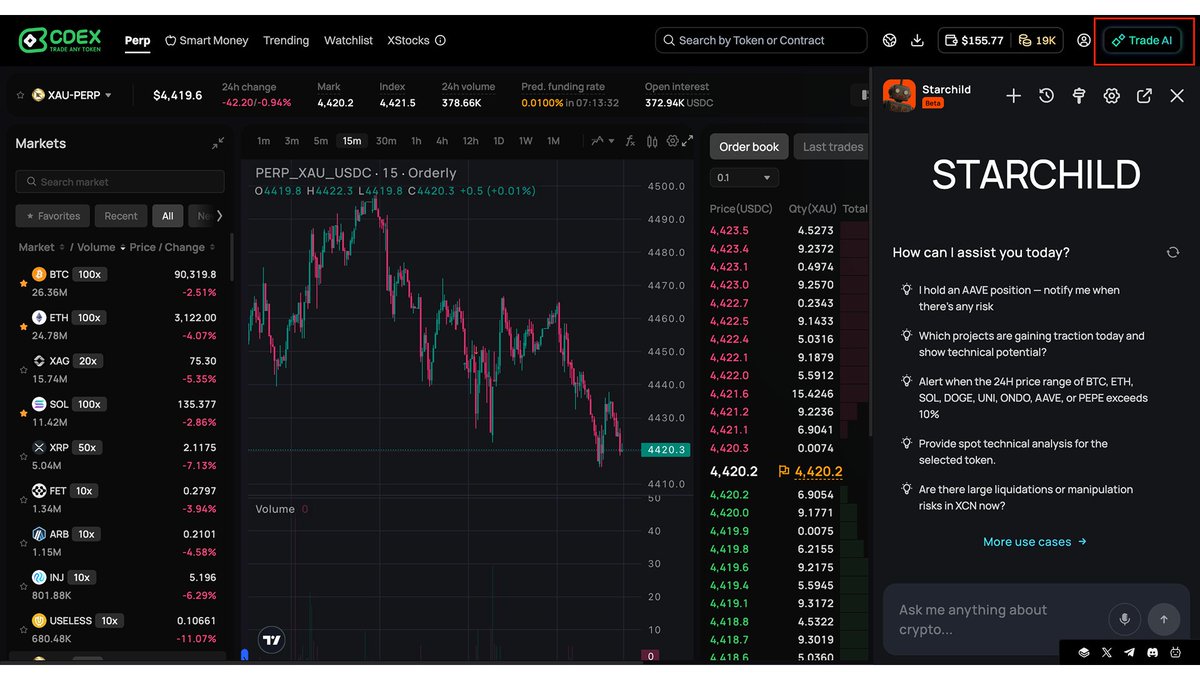Set chart timeframe to 1D
Screen dimensions: 1200x680
[498, 141]
